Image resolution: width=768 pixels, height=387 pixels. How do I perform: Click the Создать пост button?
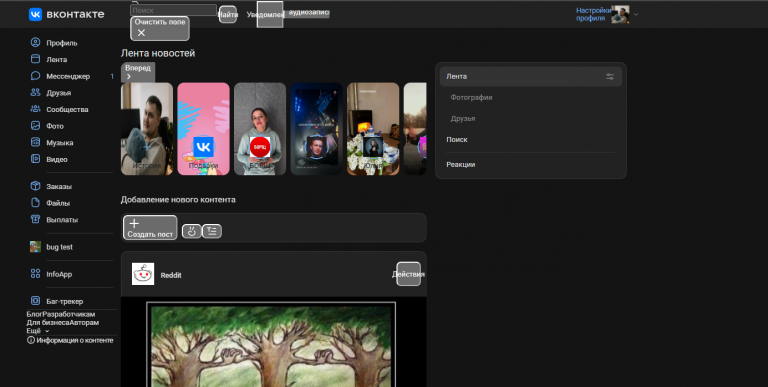(150, 228)
